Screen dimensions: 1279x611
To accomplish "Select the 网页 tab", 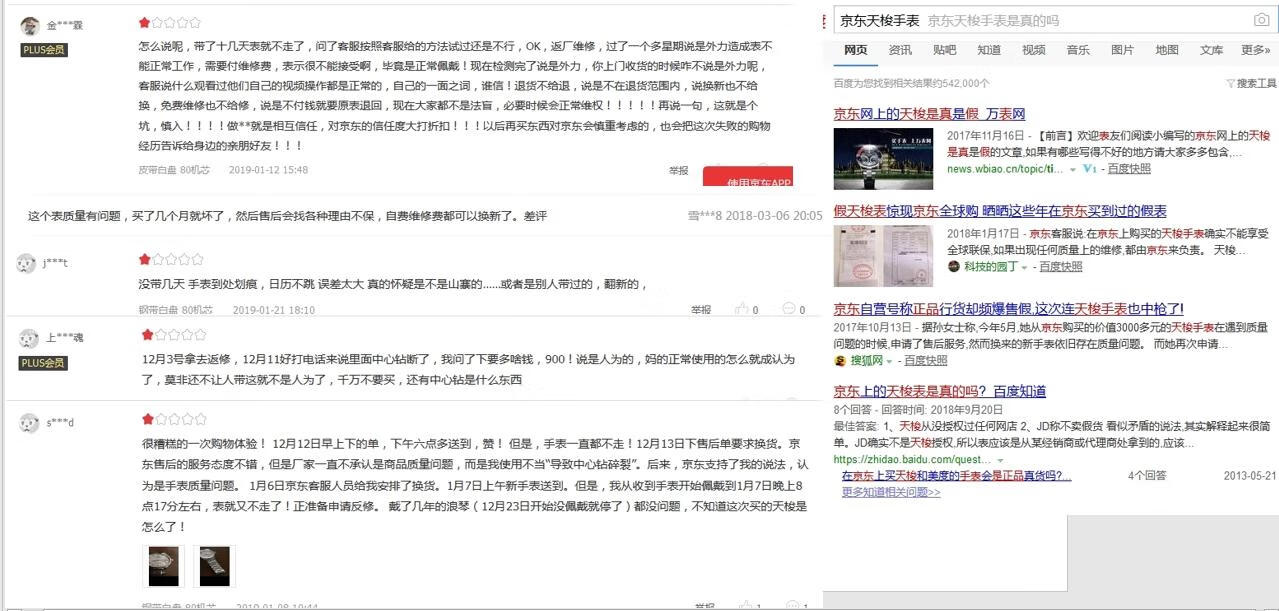I will pos(856,50).
